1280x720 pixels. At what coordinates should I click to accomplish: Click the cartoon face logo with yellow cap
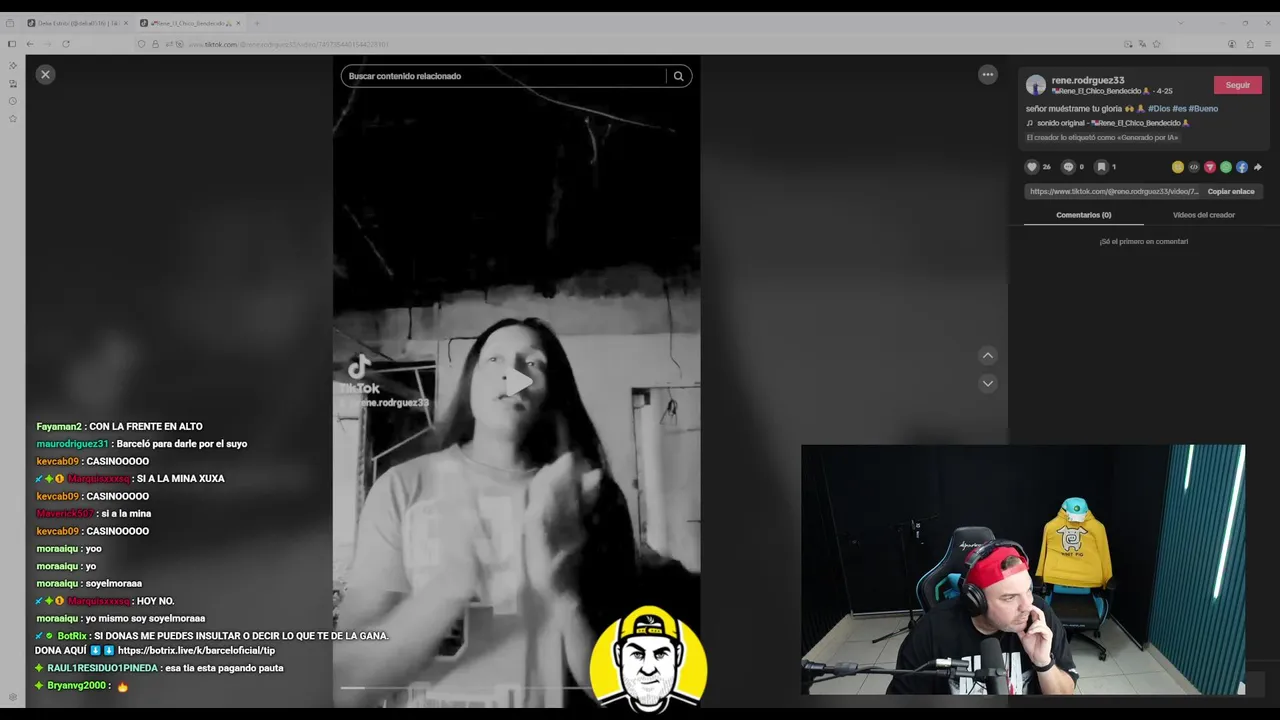(648, 659)
